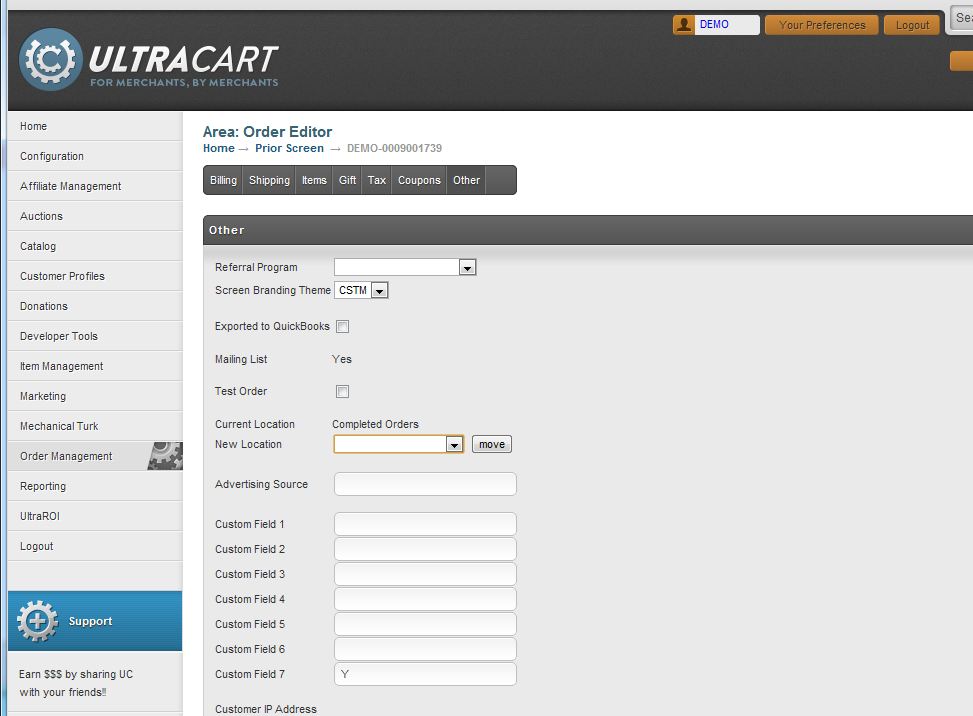
Task: Open UltraROI menu item
Action: click(95, 516)
